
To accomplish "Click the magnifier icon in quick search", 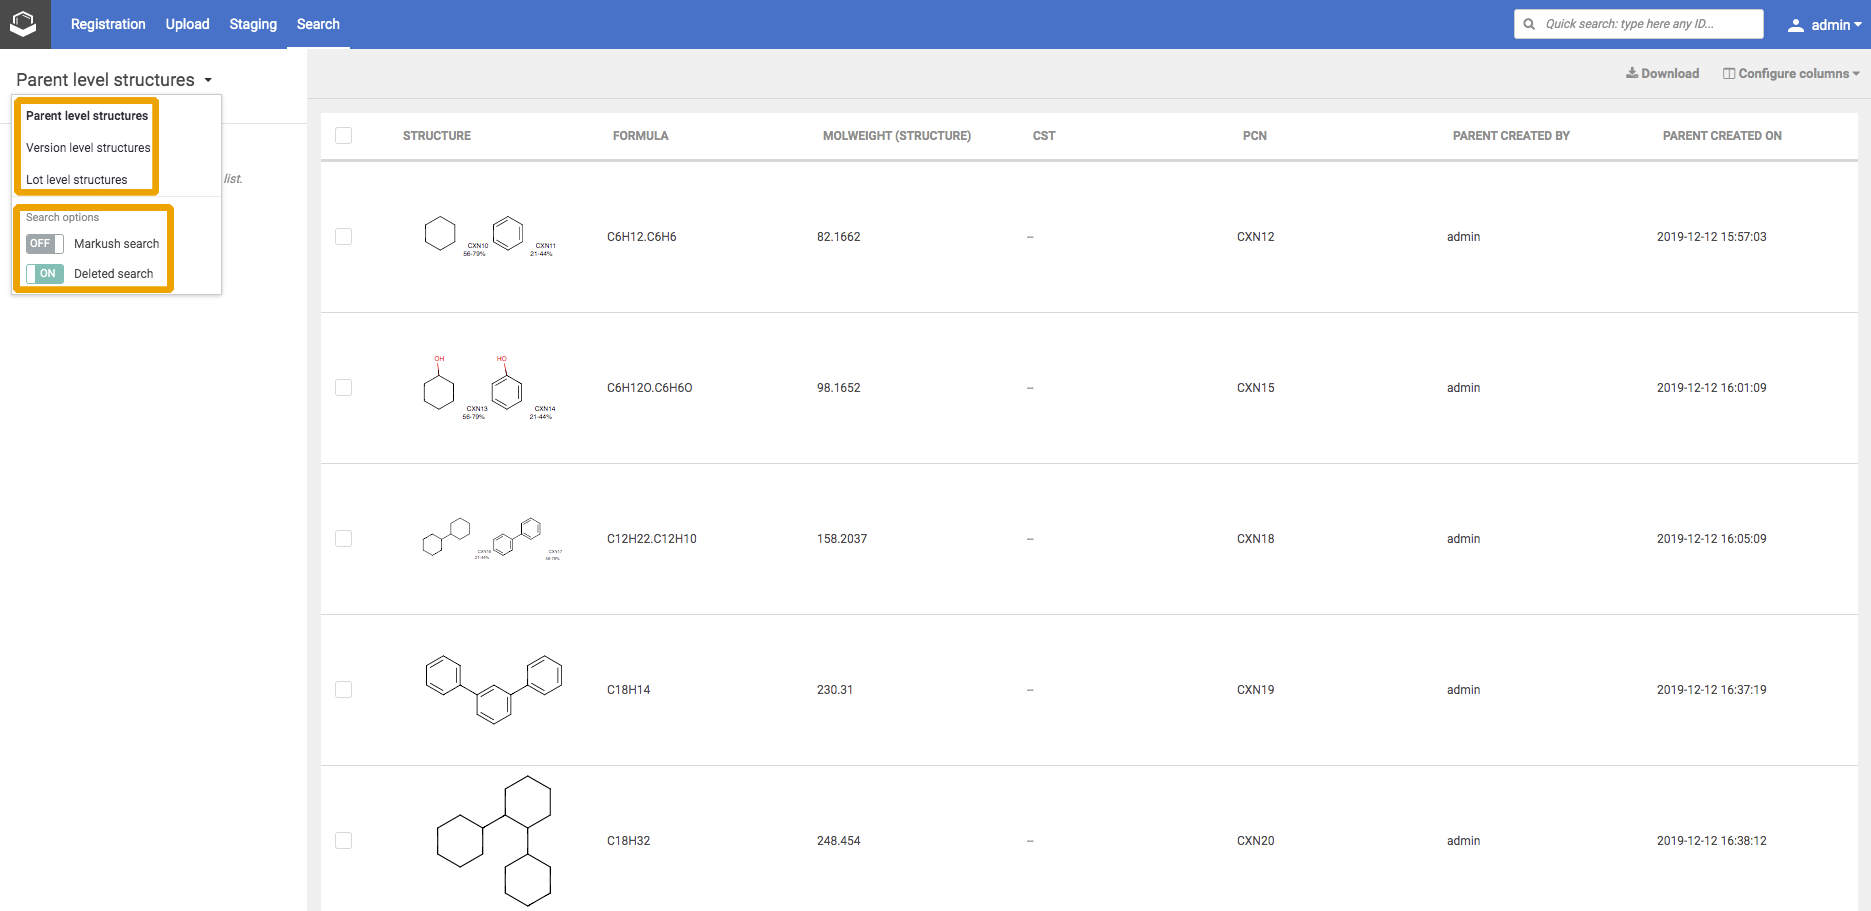I will tap(1528, 23).
